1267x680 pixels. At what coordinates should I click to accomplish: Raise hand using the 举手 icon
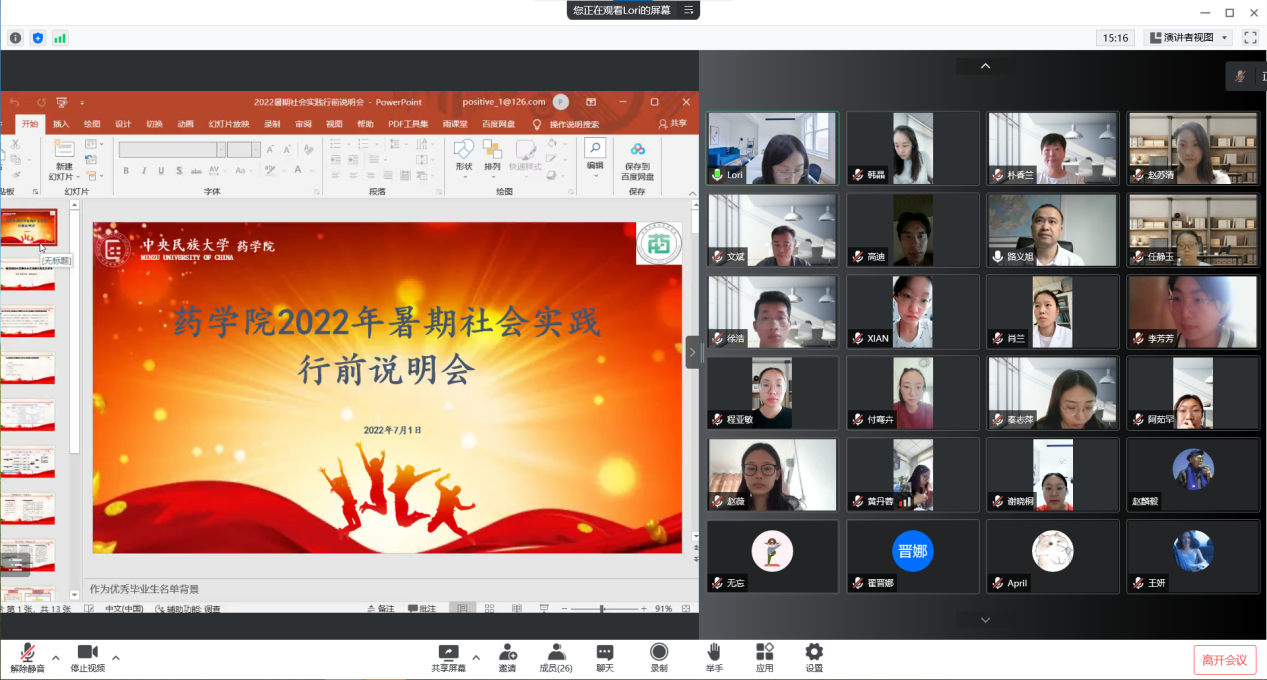(713, 653)
